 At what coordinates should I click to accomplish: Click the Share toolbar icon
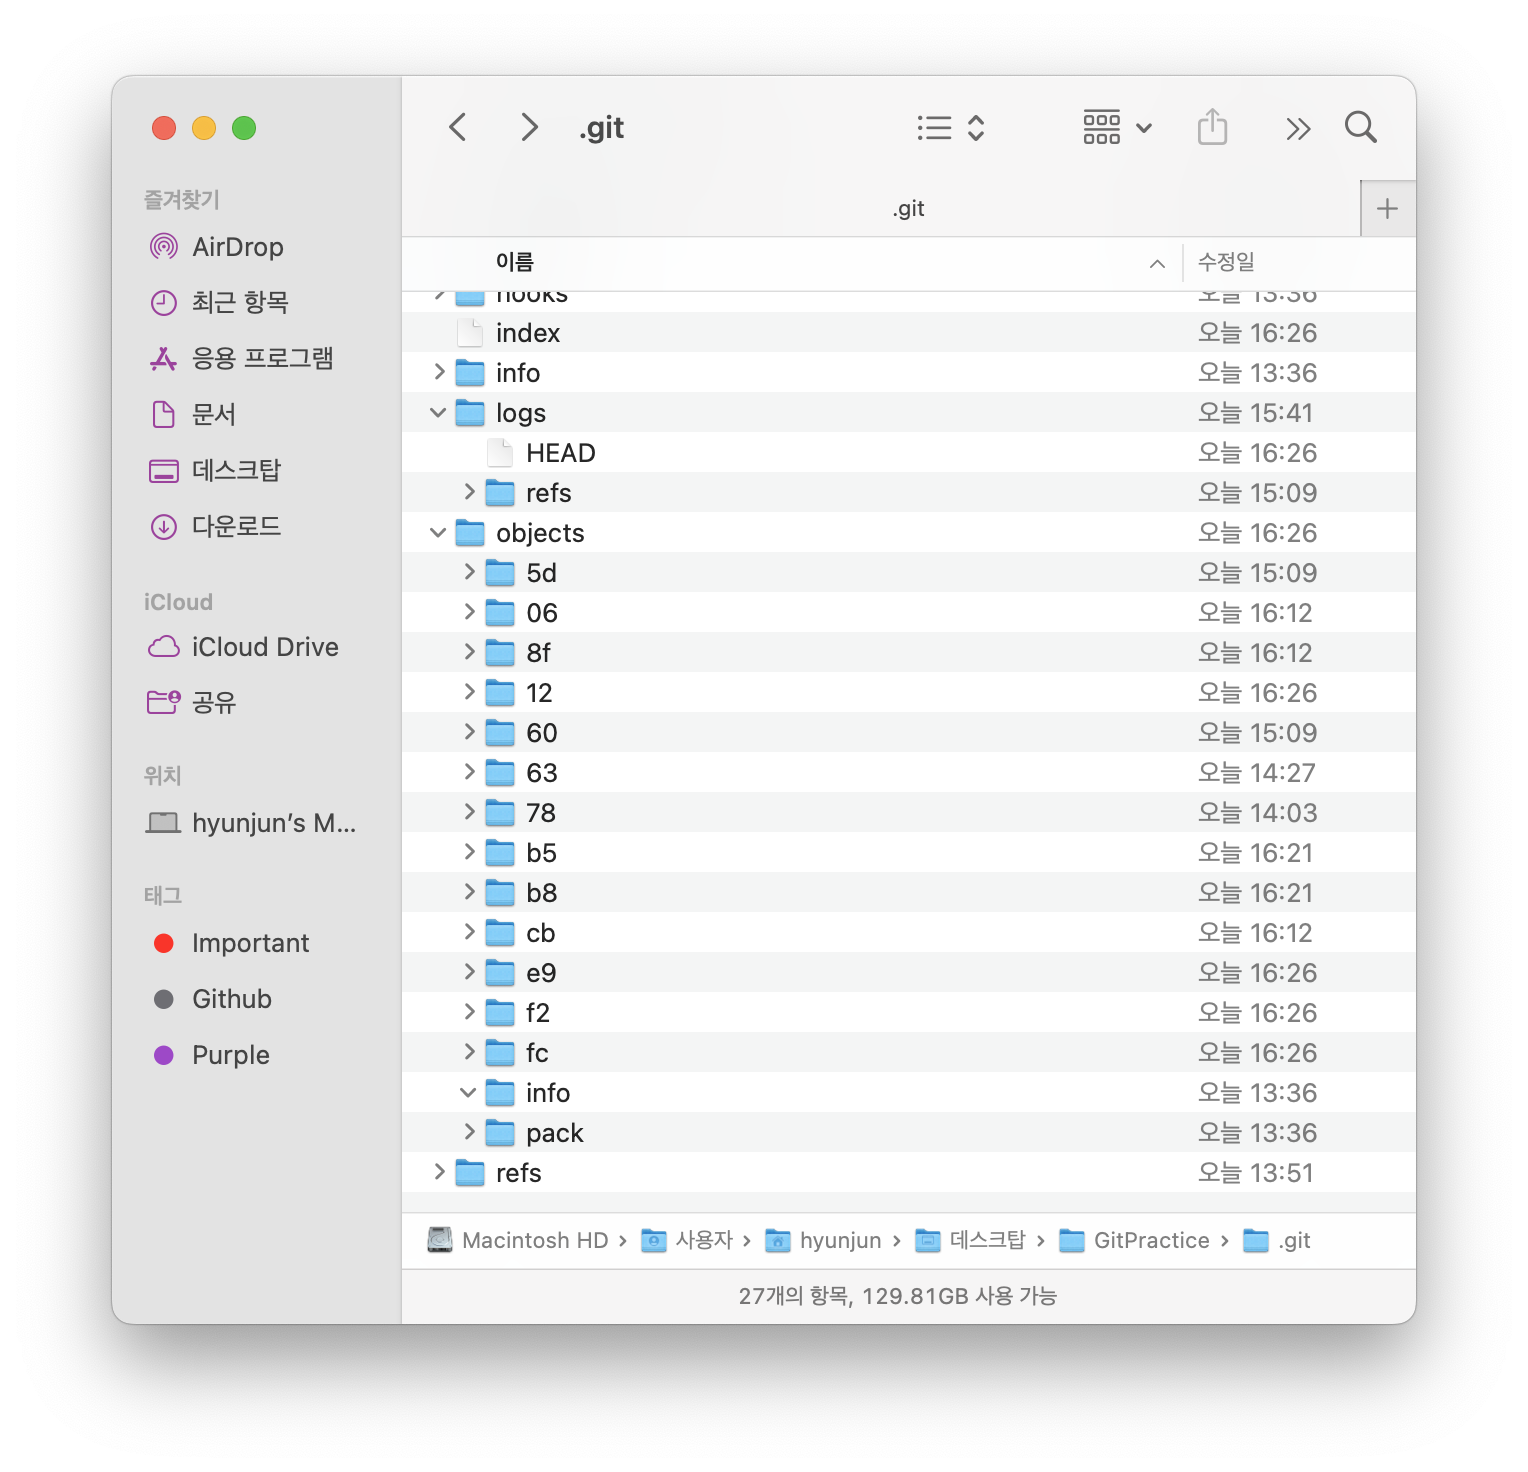click(x=1212, y=127)
